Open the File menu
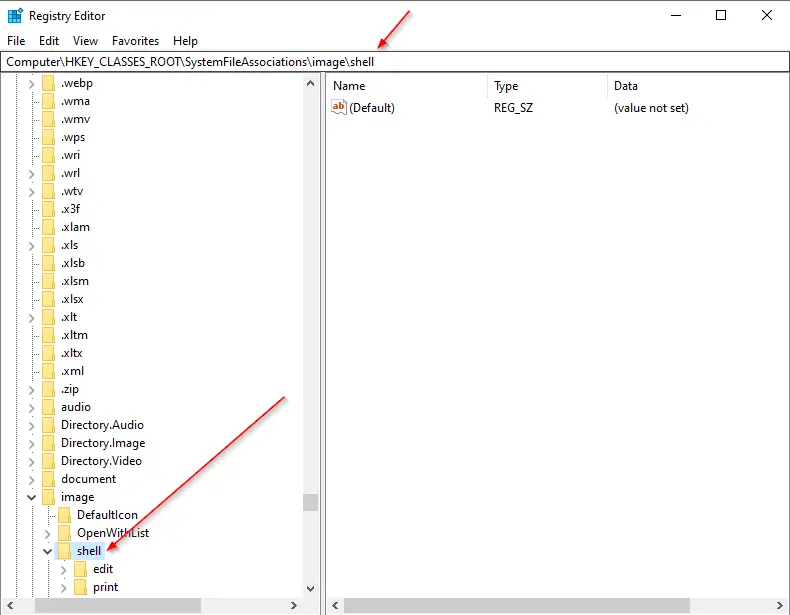This screenshot has width=790, height=615. [x=16, y=41]
